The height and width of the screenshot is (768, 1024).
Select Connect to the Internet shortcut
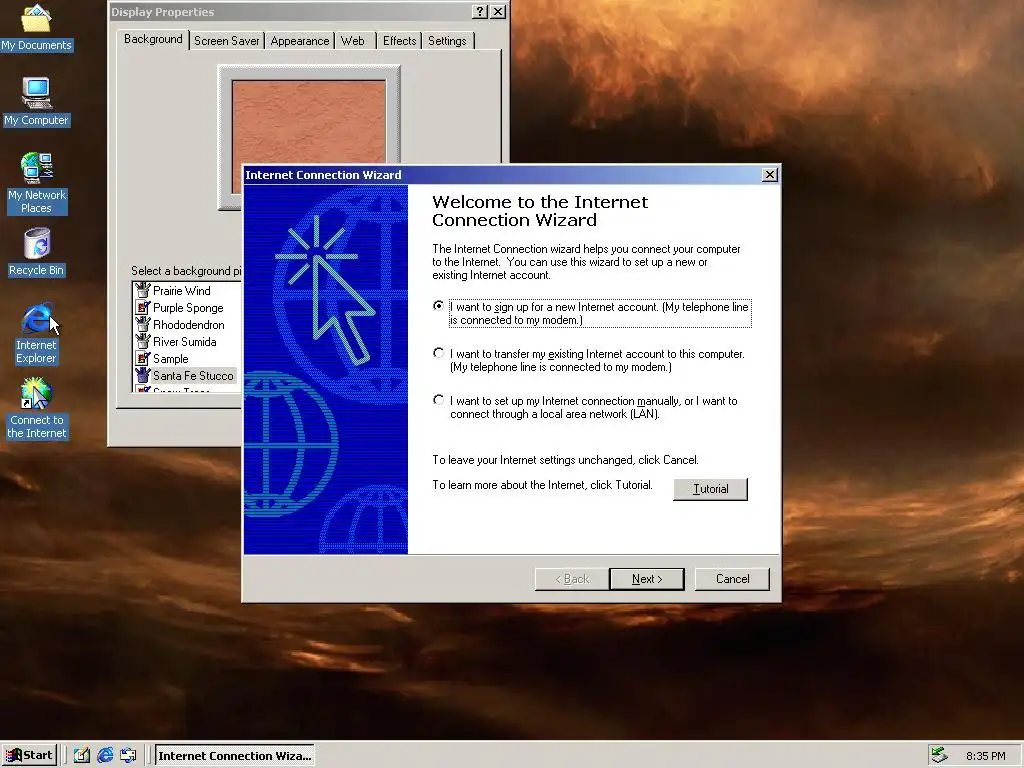point(36,408)
